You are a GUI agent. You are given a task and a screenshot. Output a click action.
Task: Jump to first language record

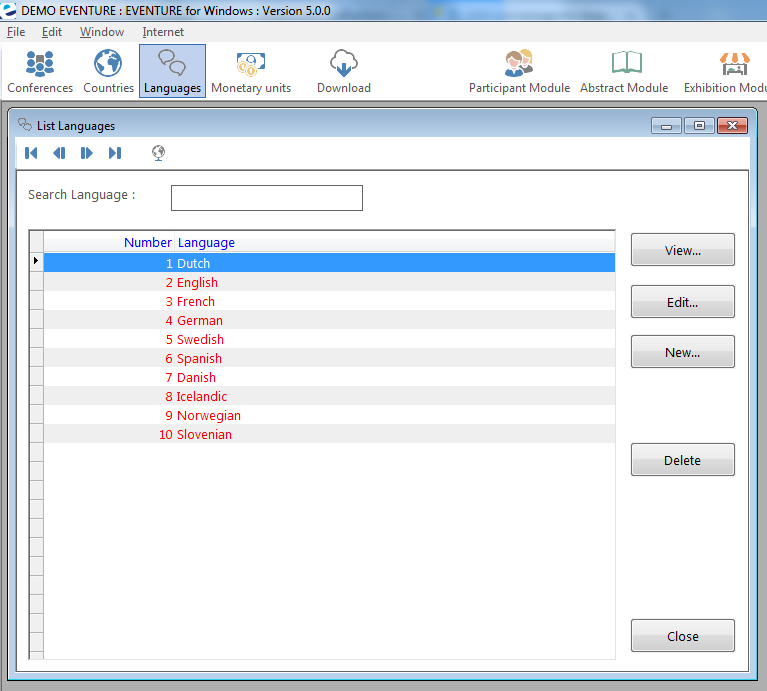pos(31,153)
